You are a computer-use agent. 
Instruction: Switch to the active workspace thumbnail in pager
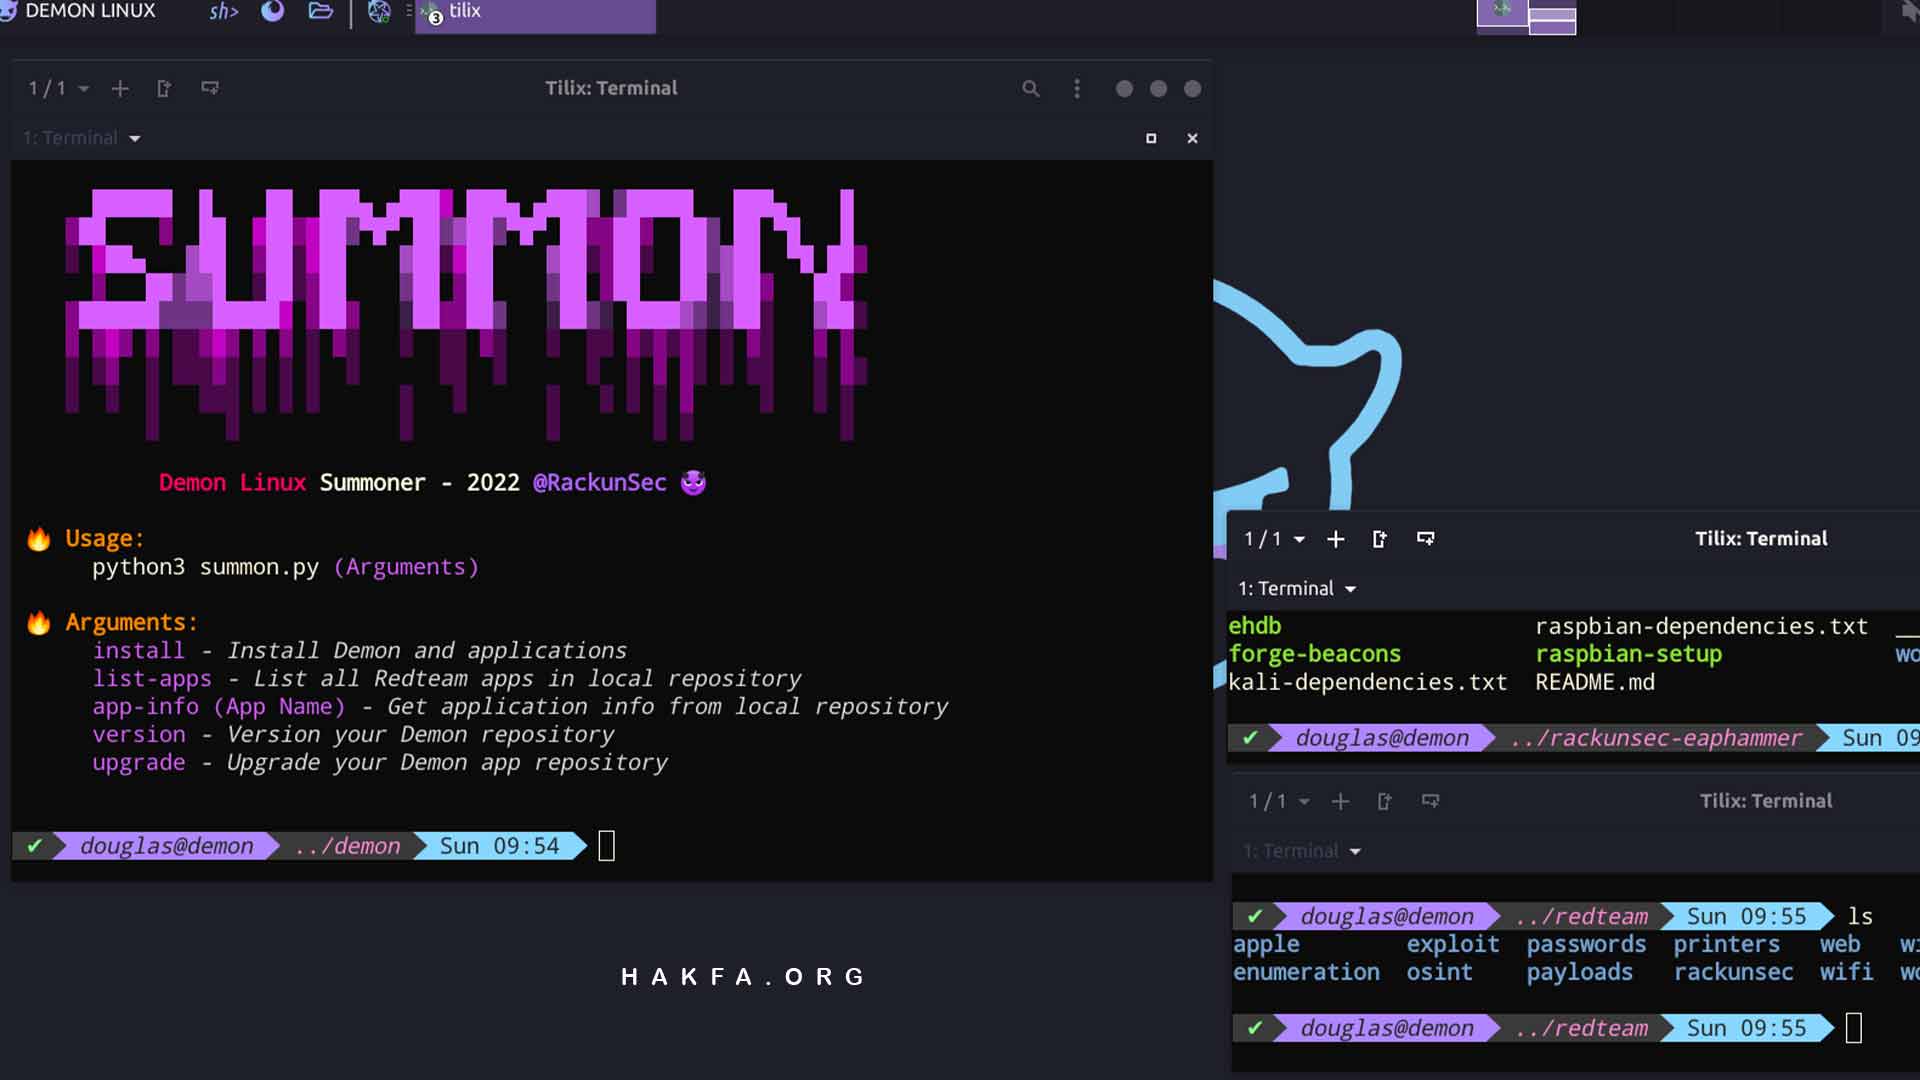pyautogui.click(x=1502, y=11)
